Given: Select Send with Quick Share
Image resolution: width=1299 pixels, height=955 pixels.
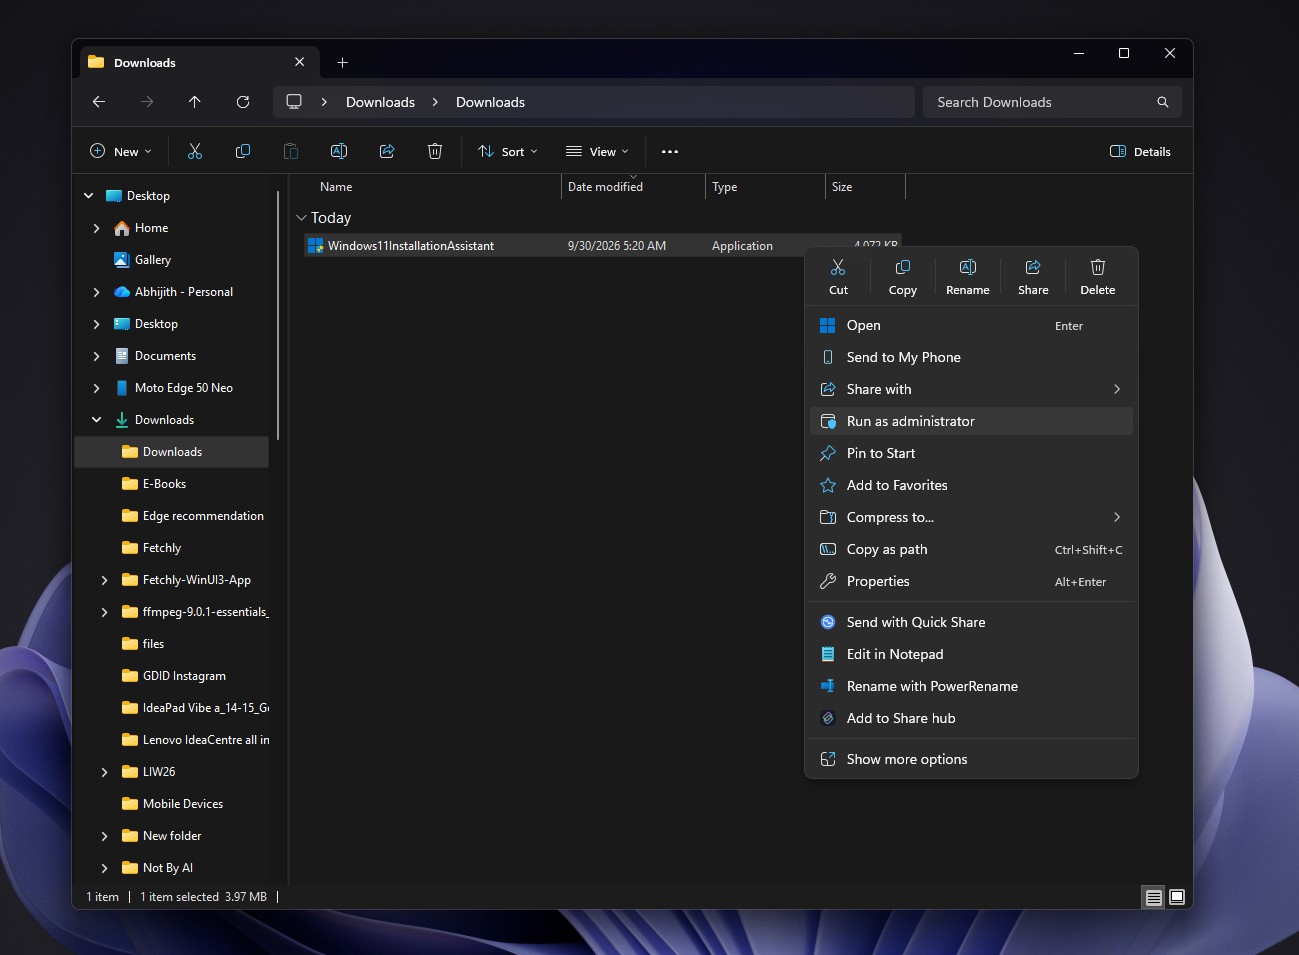Looking at the screenshot, I should click(971, 622).
